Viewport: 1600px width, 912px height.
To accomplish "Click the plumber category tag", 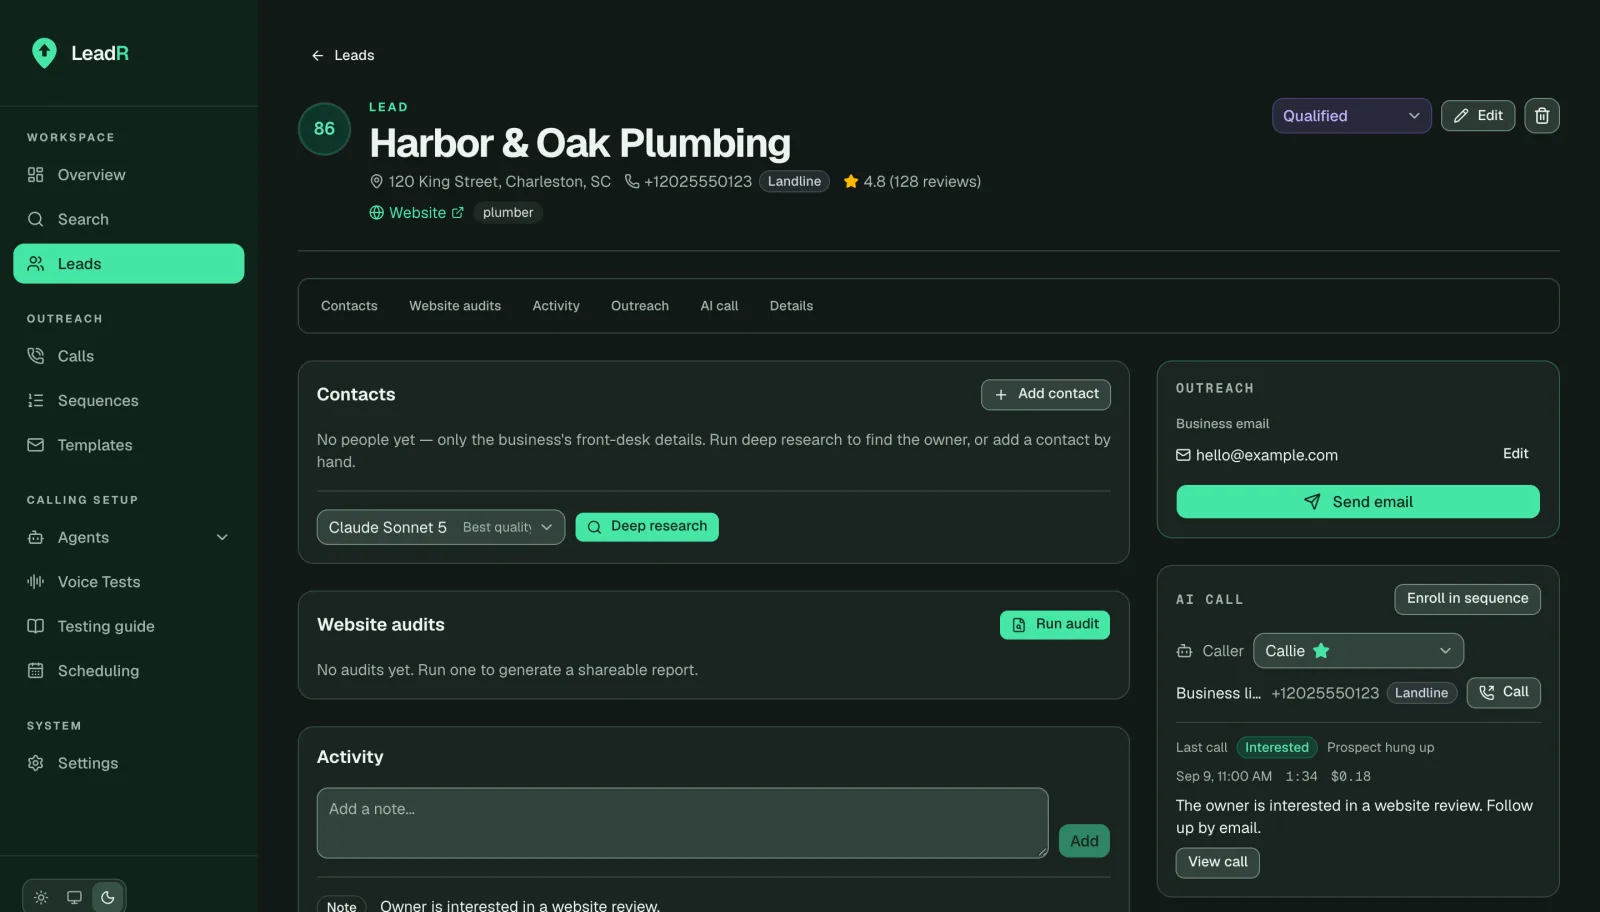I will pos(508,213).
